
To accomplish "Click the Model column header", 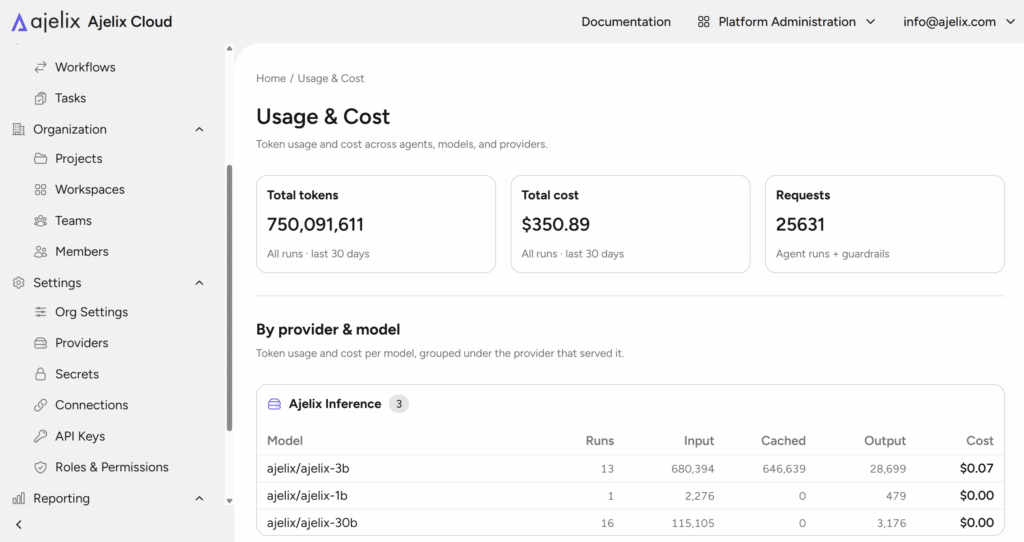I will point(285,441).
